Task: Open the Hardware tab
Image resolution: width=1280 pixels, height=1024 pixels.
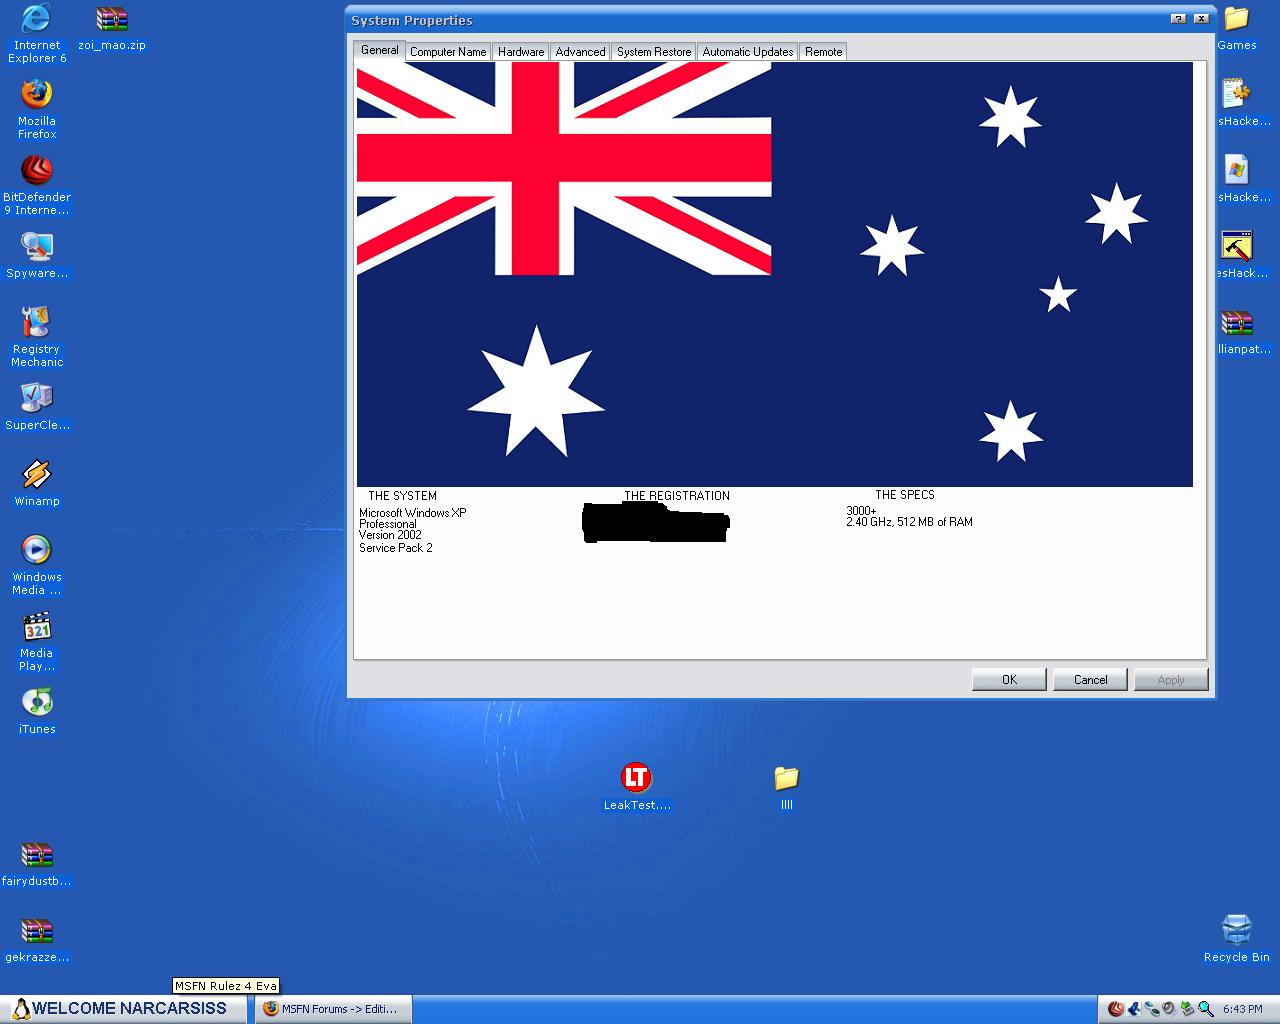Action: 521,52
